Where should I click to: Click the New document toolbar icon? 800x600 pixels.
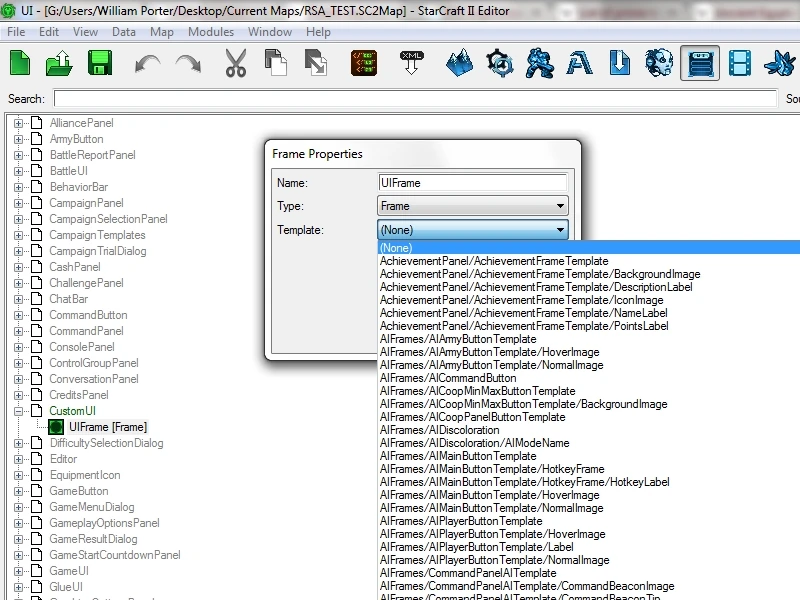click(x=20, y=63)
